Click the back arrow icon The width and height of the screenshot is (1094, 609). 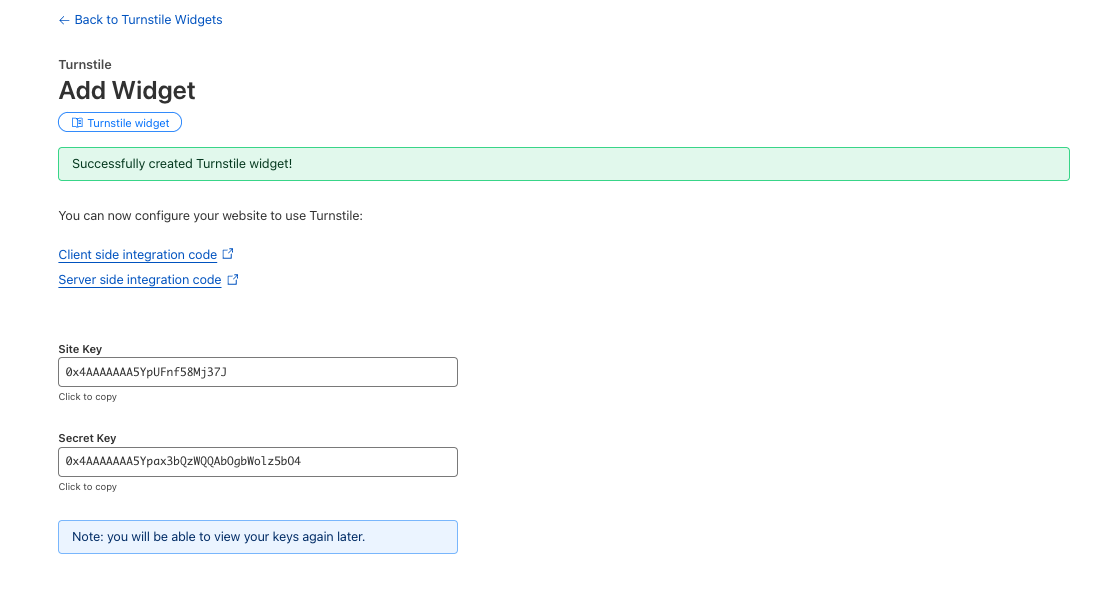[x=64, y=20]
